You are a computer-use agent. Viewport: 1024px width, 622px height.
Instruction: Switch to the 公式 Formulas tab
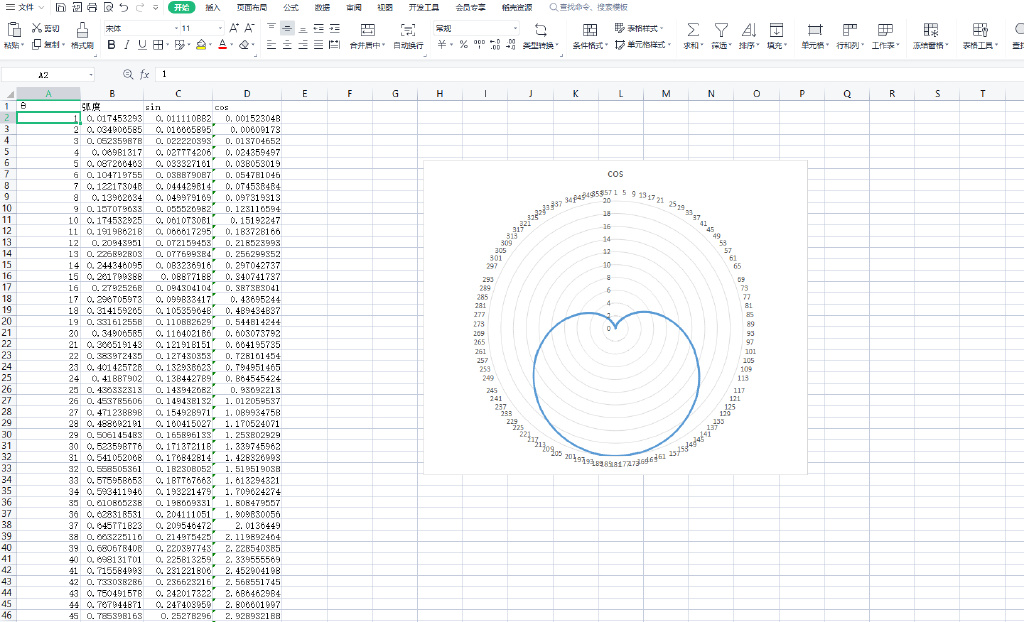point(291,8)
